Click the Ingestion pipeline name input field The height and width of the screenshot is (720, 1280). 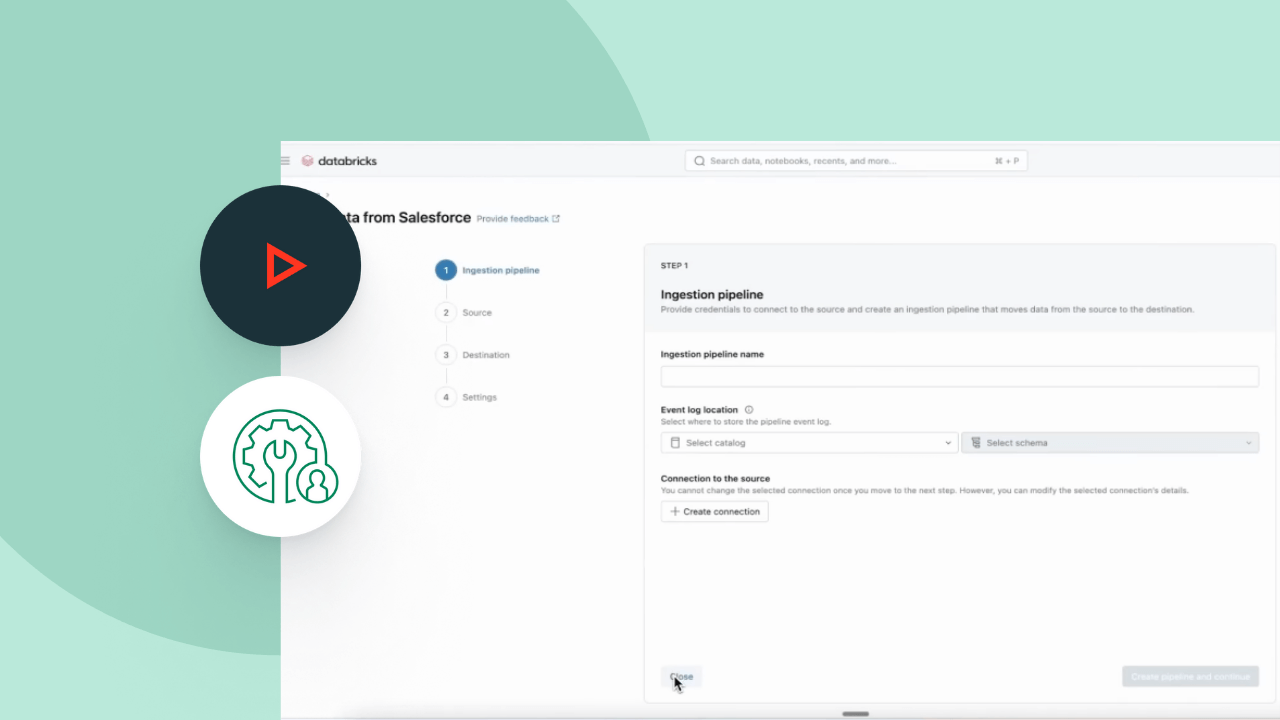pos(959,376)
